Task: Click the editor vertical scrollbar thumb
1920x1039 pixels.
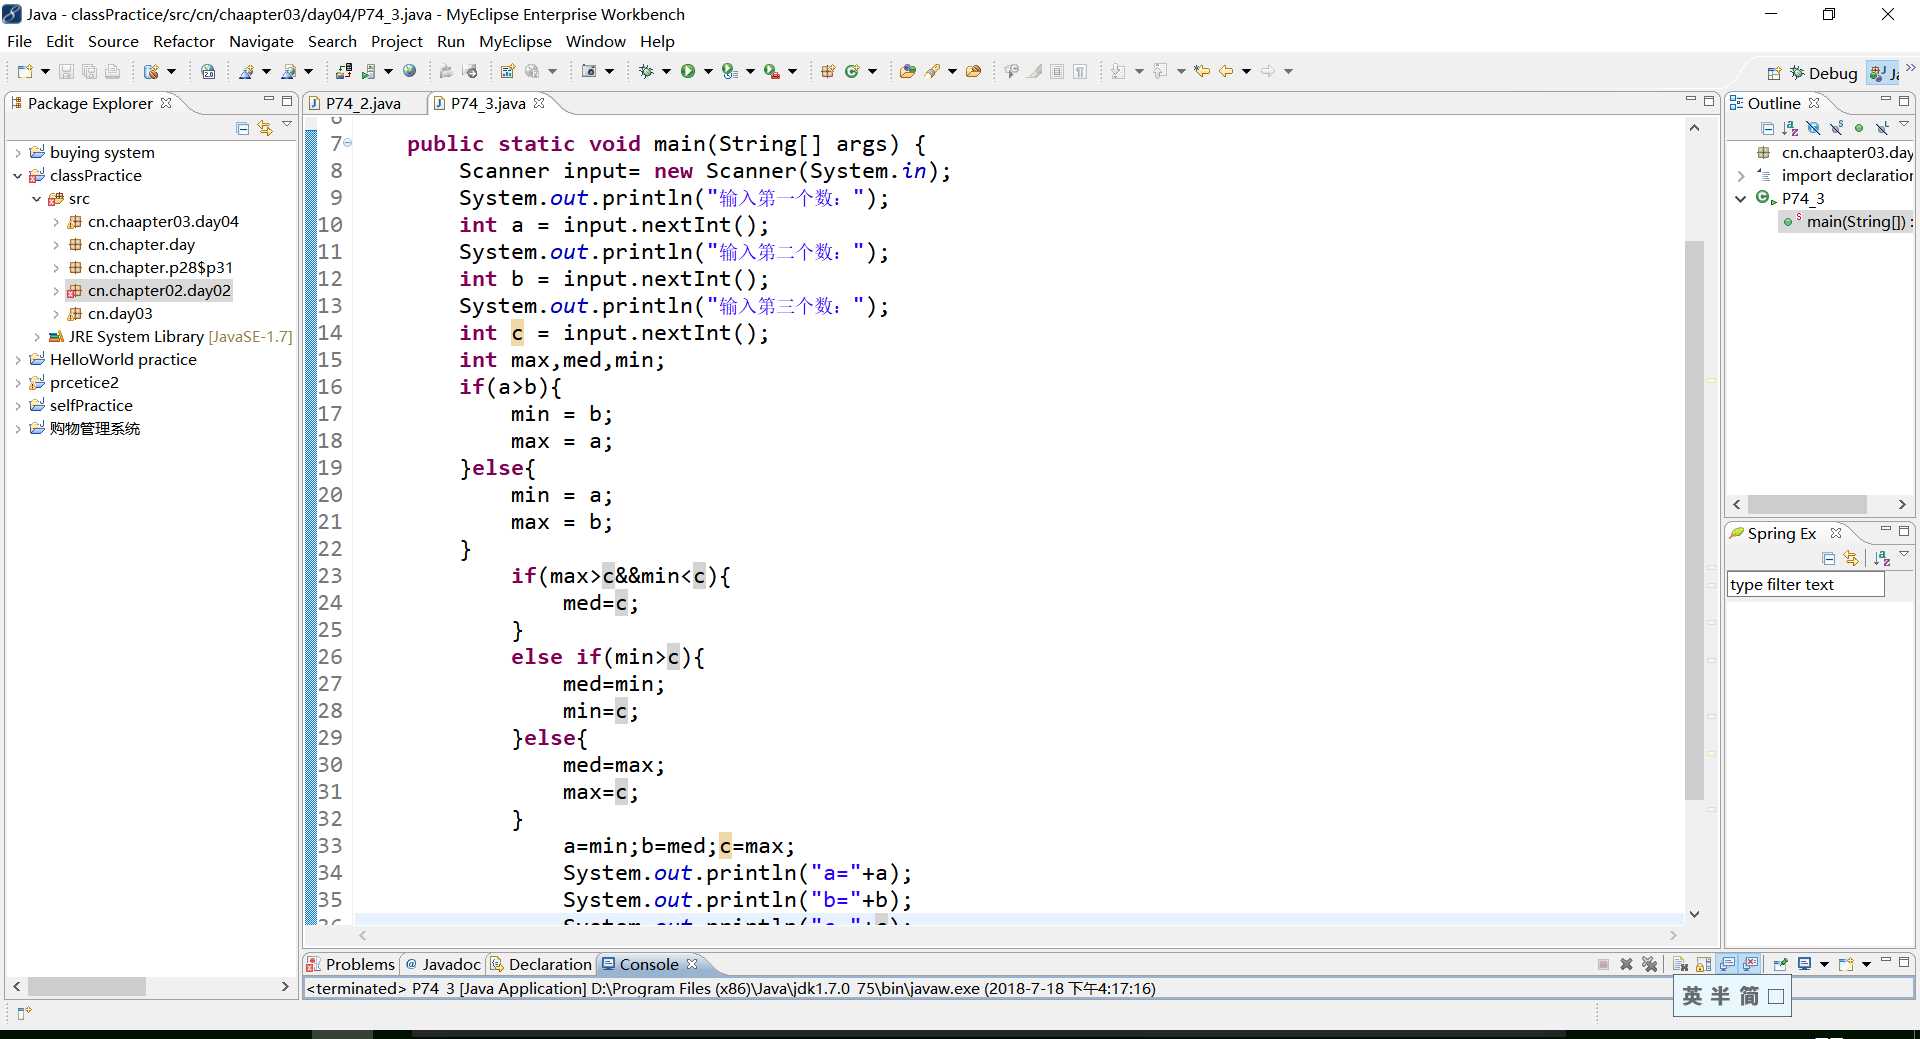Action: (x=1694, y=520)
